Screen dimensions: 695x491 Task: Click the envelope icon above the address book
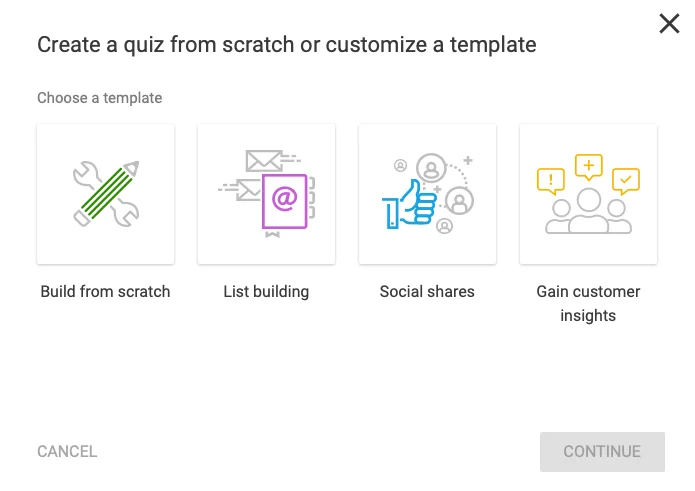click(x=263, y=160)
